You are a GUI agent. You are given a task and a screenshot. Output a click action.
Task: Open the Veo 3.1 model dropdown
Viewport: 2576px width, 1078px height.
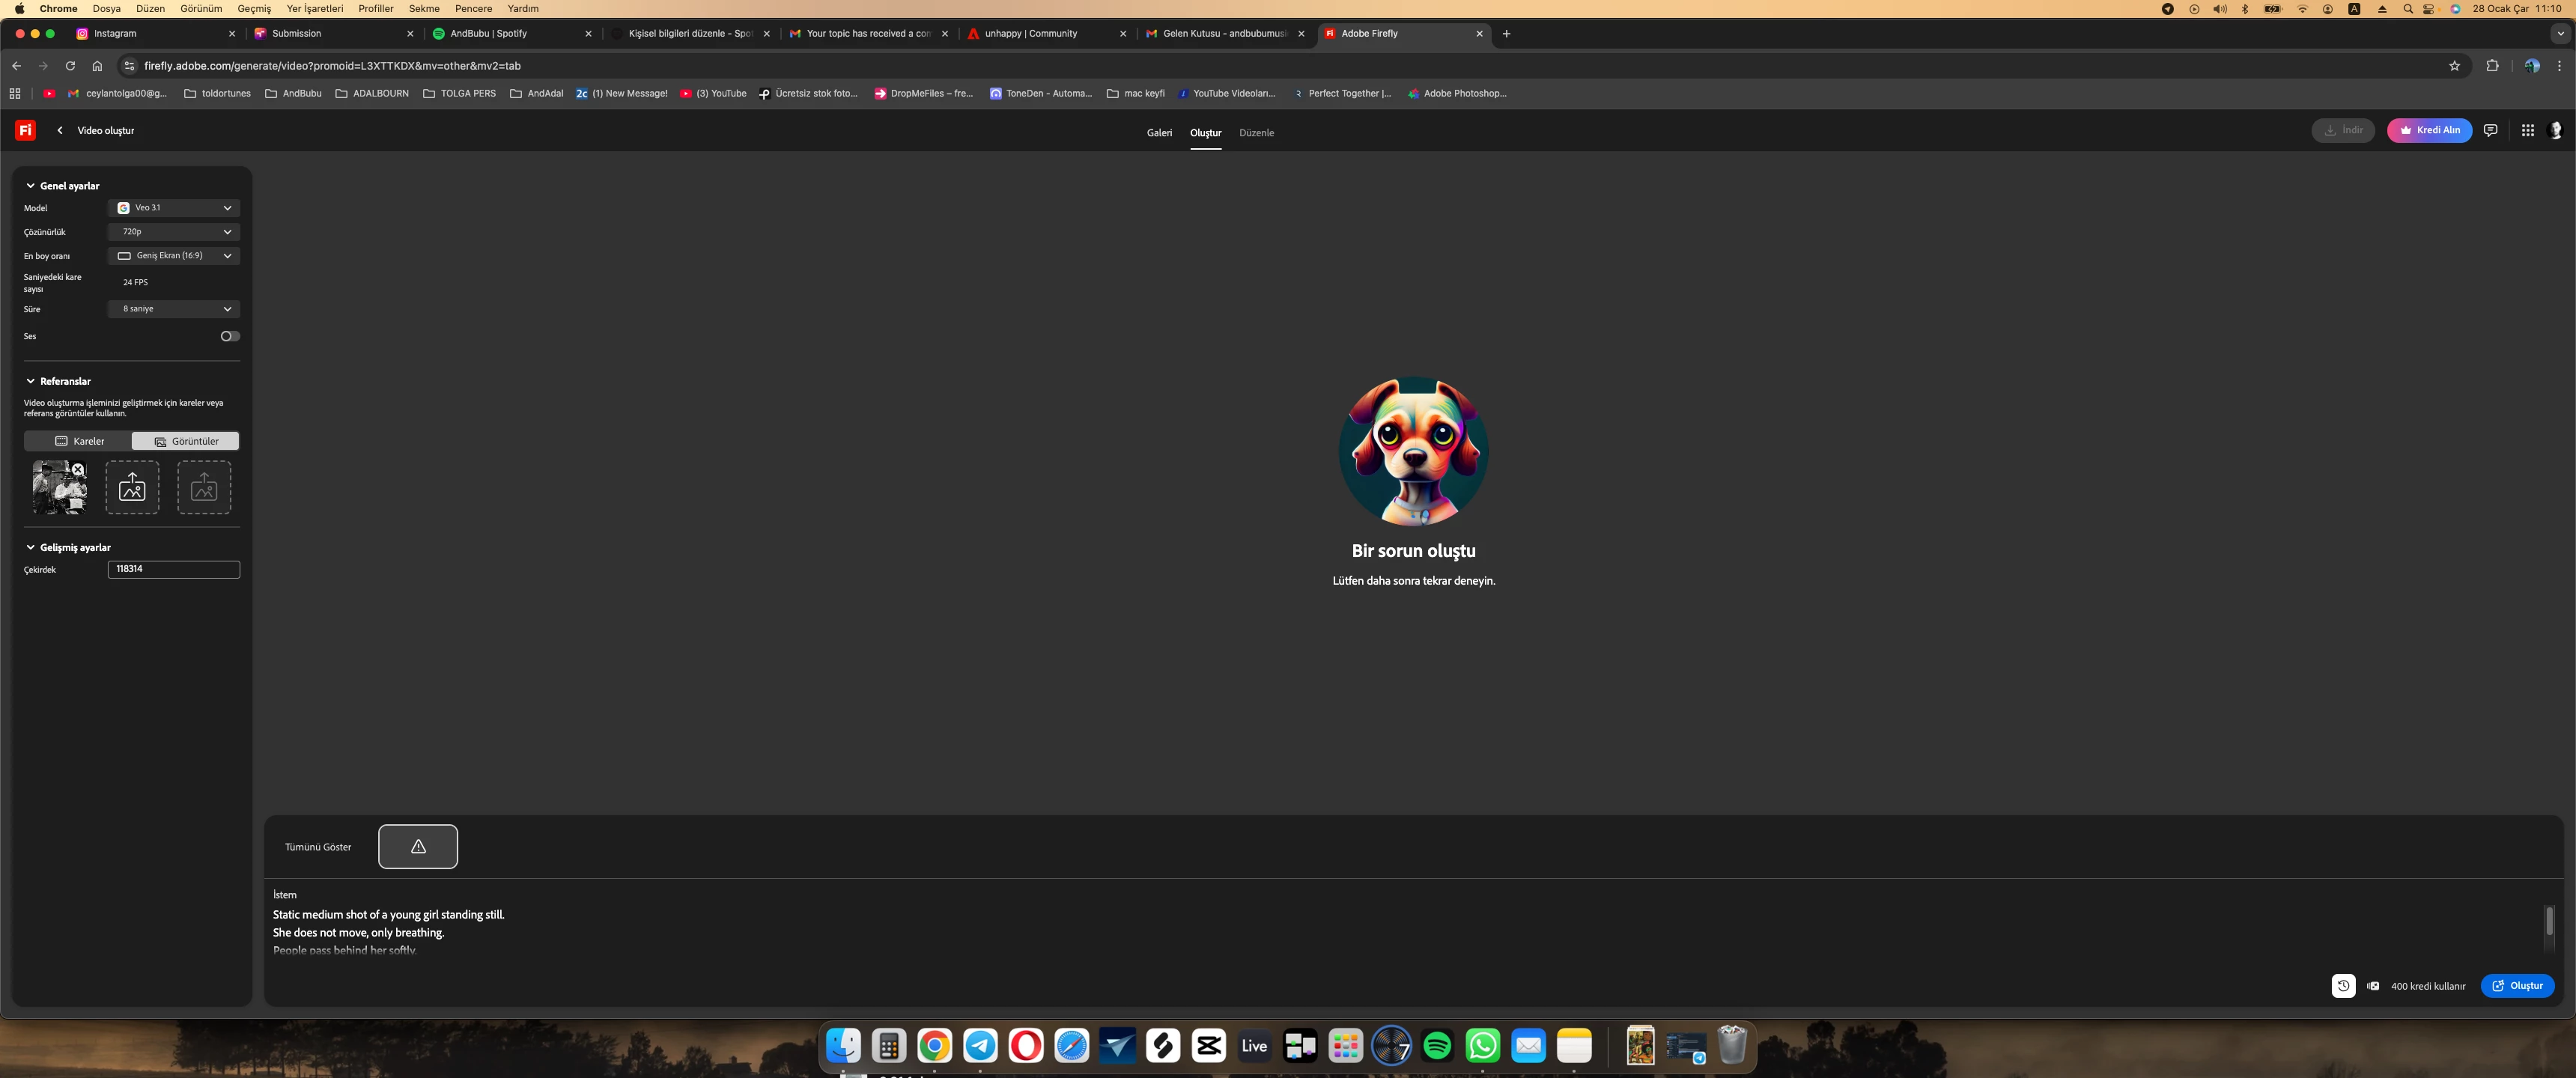pyautogui.click(x=174, y=208)
